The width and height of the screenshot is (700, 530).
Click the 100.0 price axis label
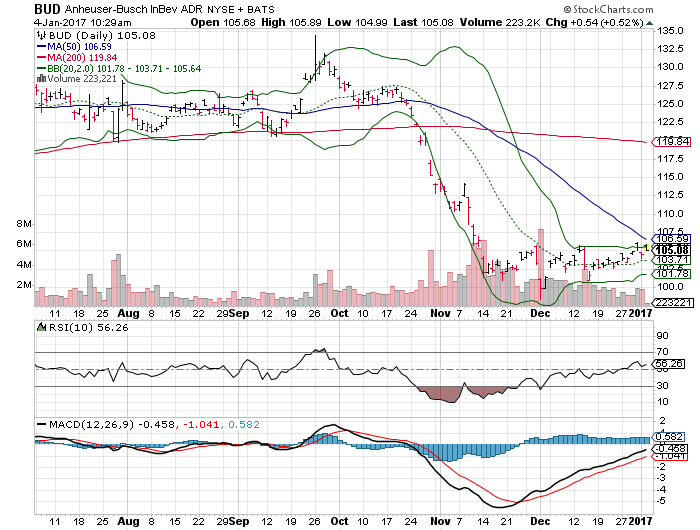point(670,287)
